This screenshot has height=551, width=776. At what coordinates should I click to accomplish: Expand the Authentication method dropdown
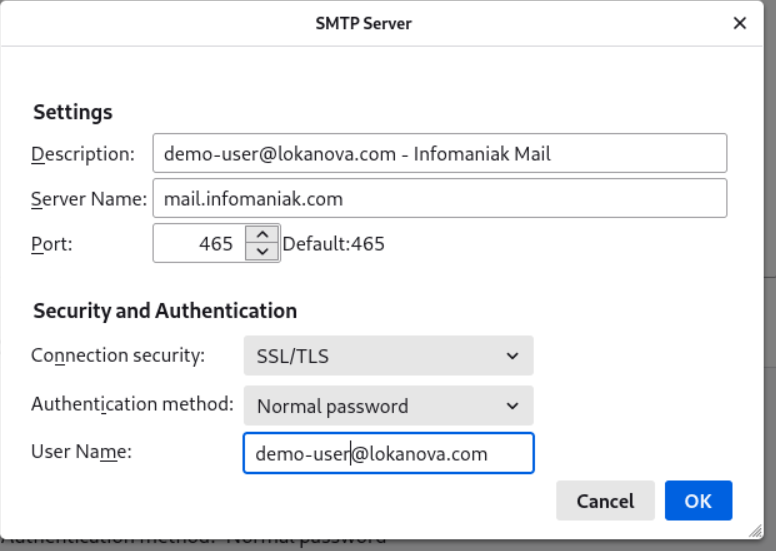coord(388,406)
